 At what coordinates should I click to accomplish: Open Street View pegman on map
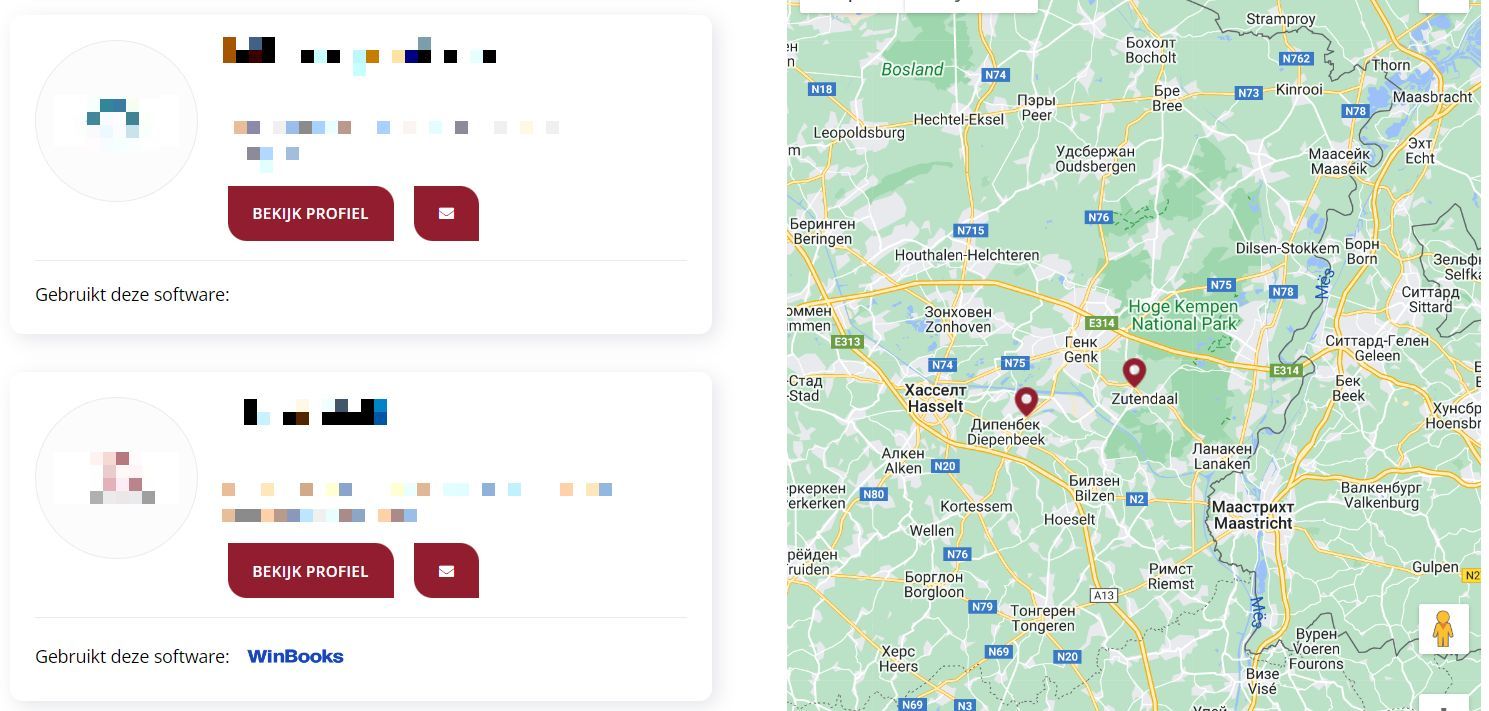click(x=1443, y=629)
